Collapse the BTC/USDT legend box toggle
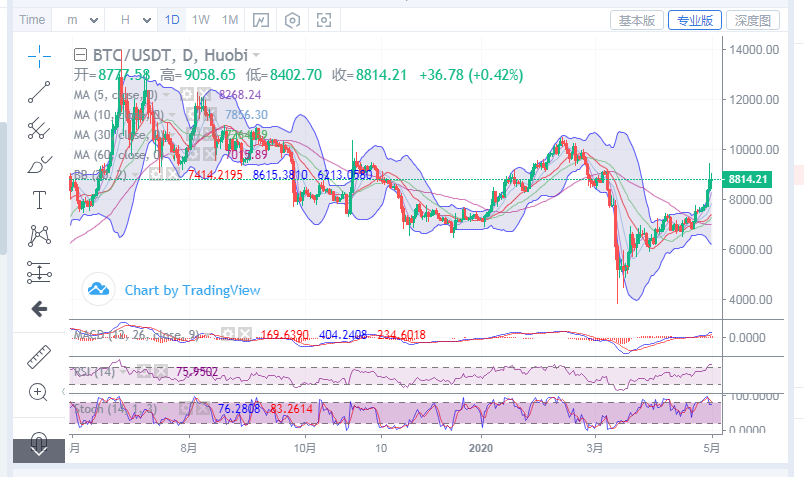The image size is (804, 477). pos(81,55)
